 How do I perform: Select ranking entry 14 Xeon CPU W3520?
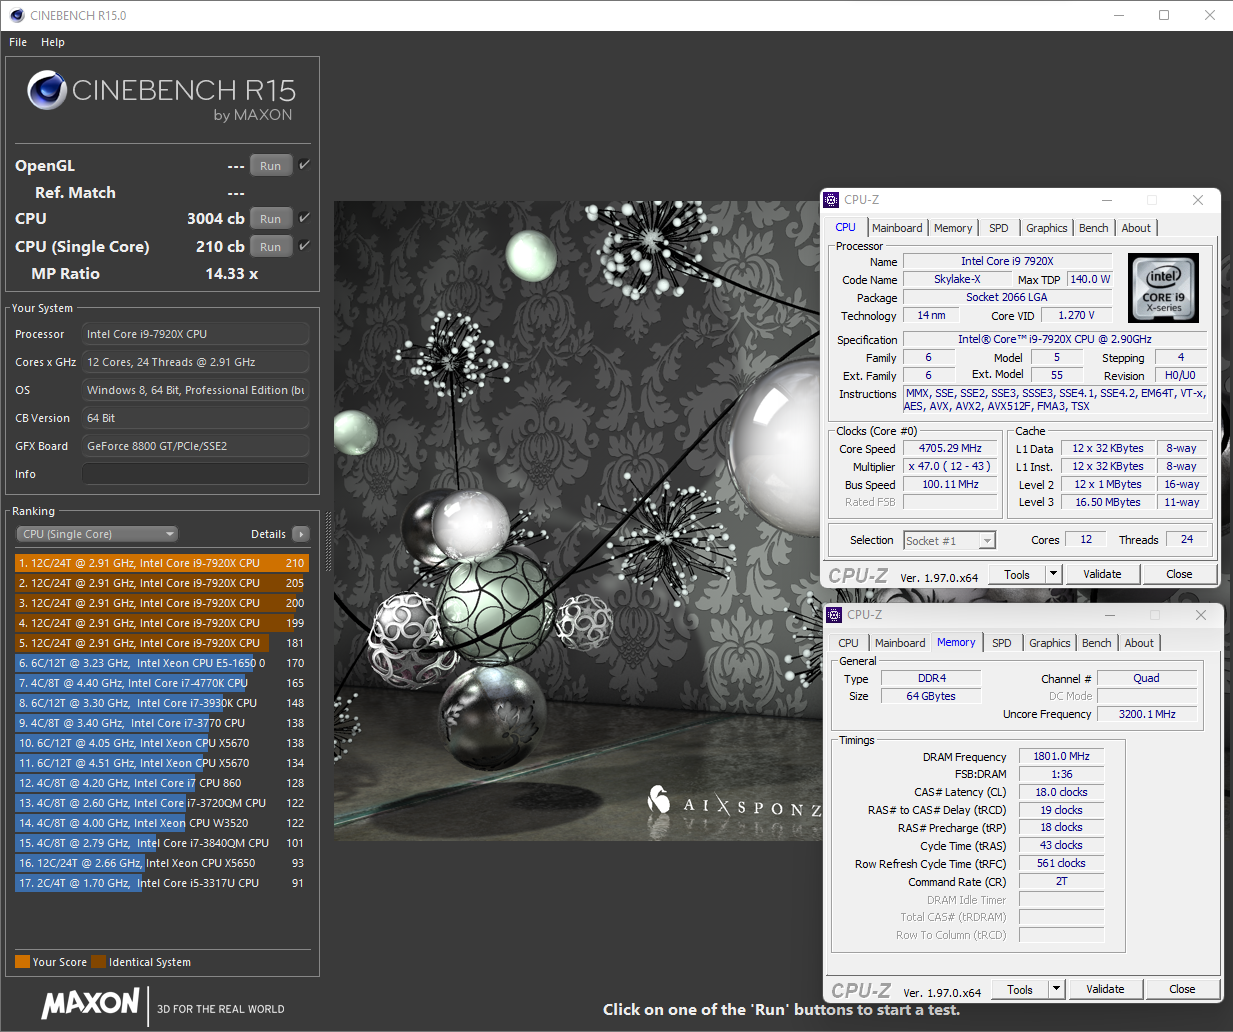(162, 823)
